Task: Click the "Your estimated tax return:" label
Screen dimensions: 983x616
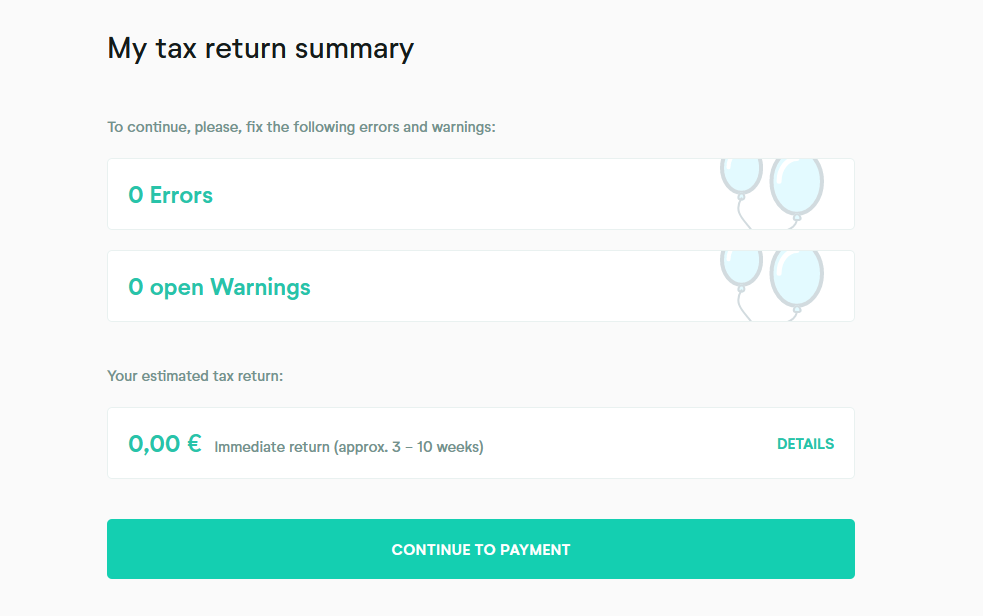Action: 195,376
